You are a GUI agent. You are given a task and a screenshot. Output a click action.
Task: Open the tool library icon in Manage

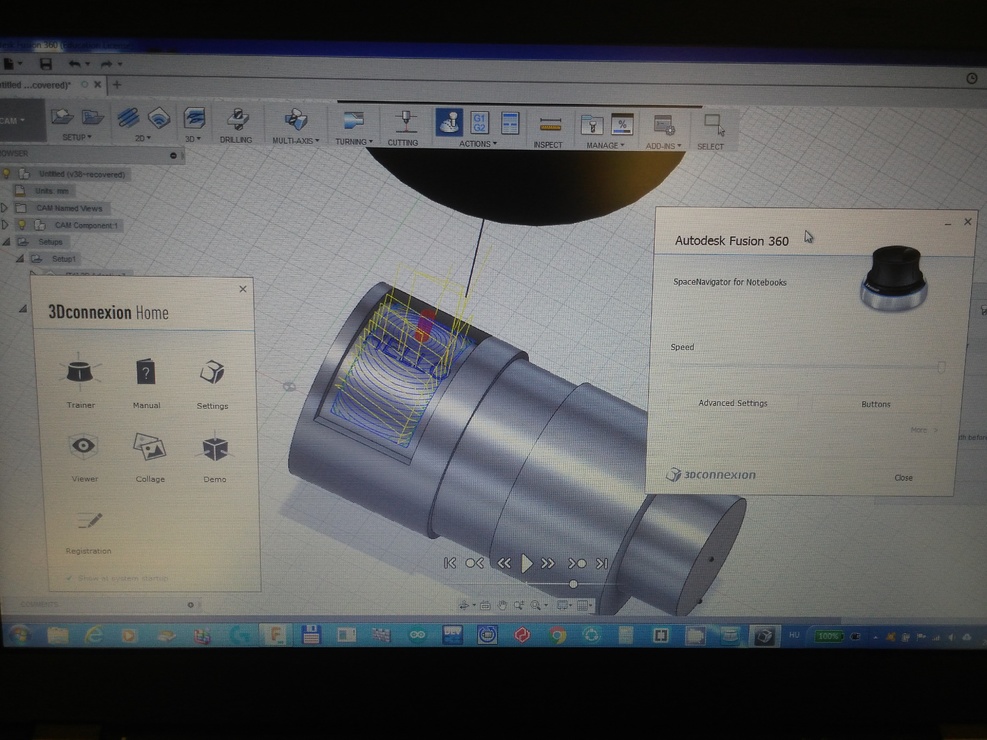tap(591, 125)
